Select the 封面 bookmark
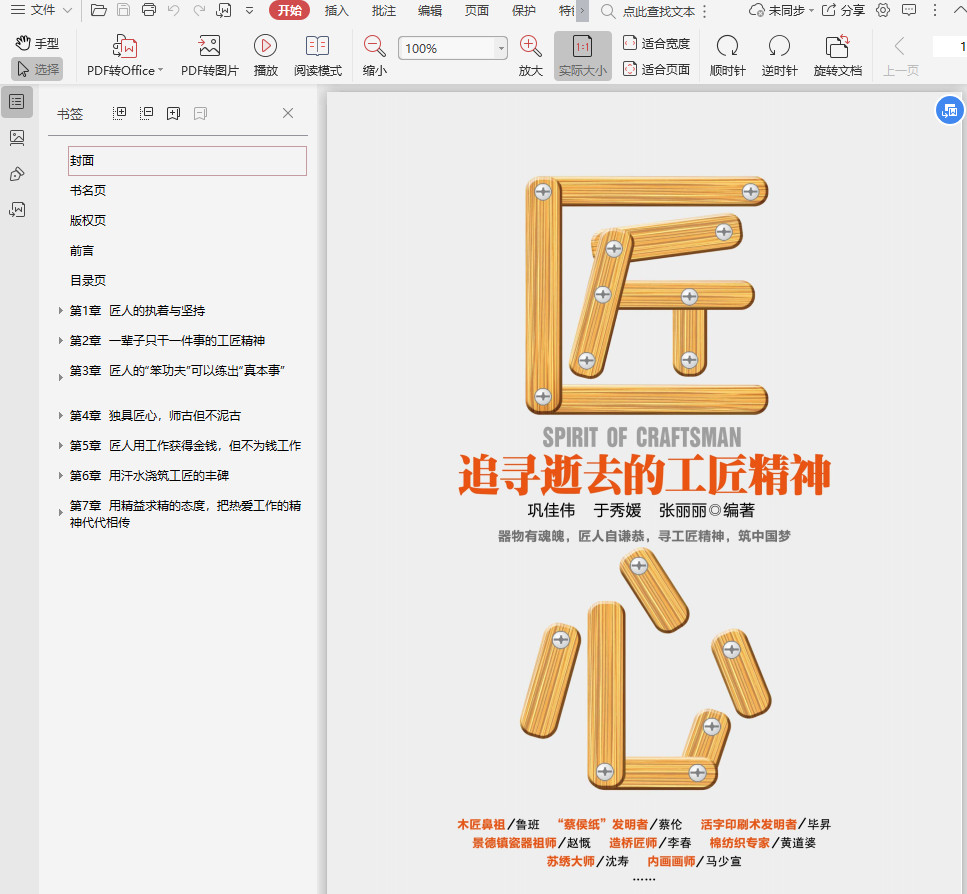 tap(187, 161)
